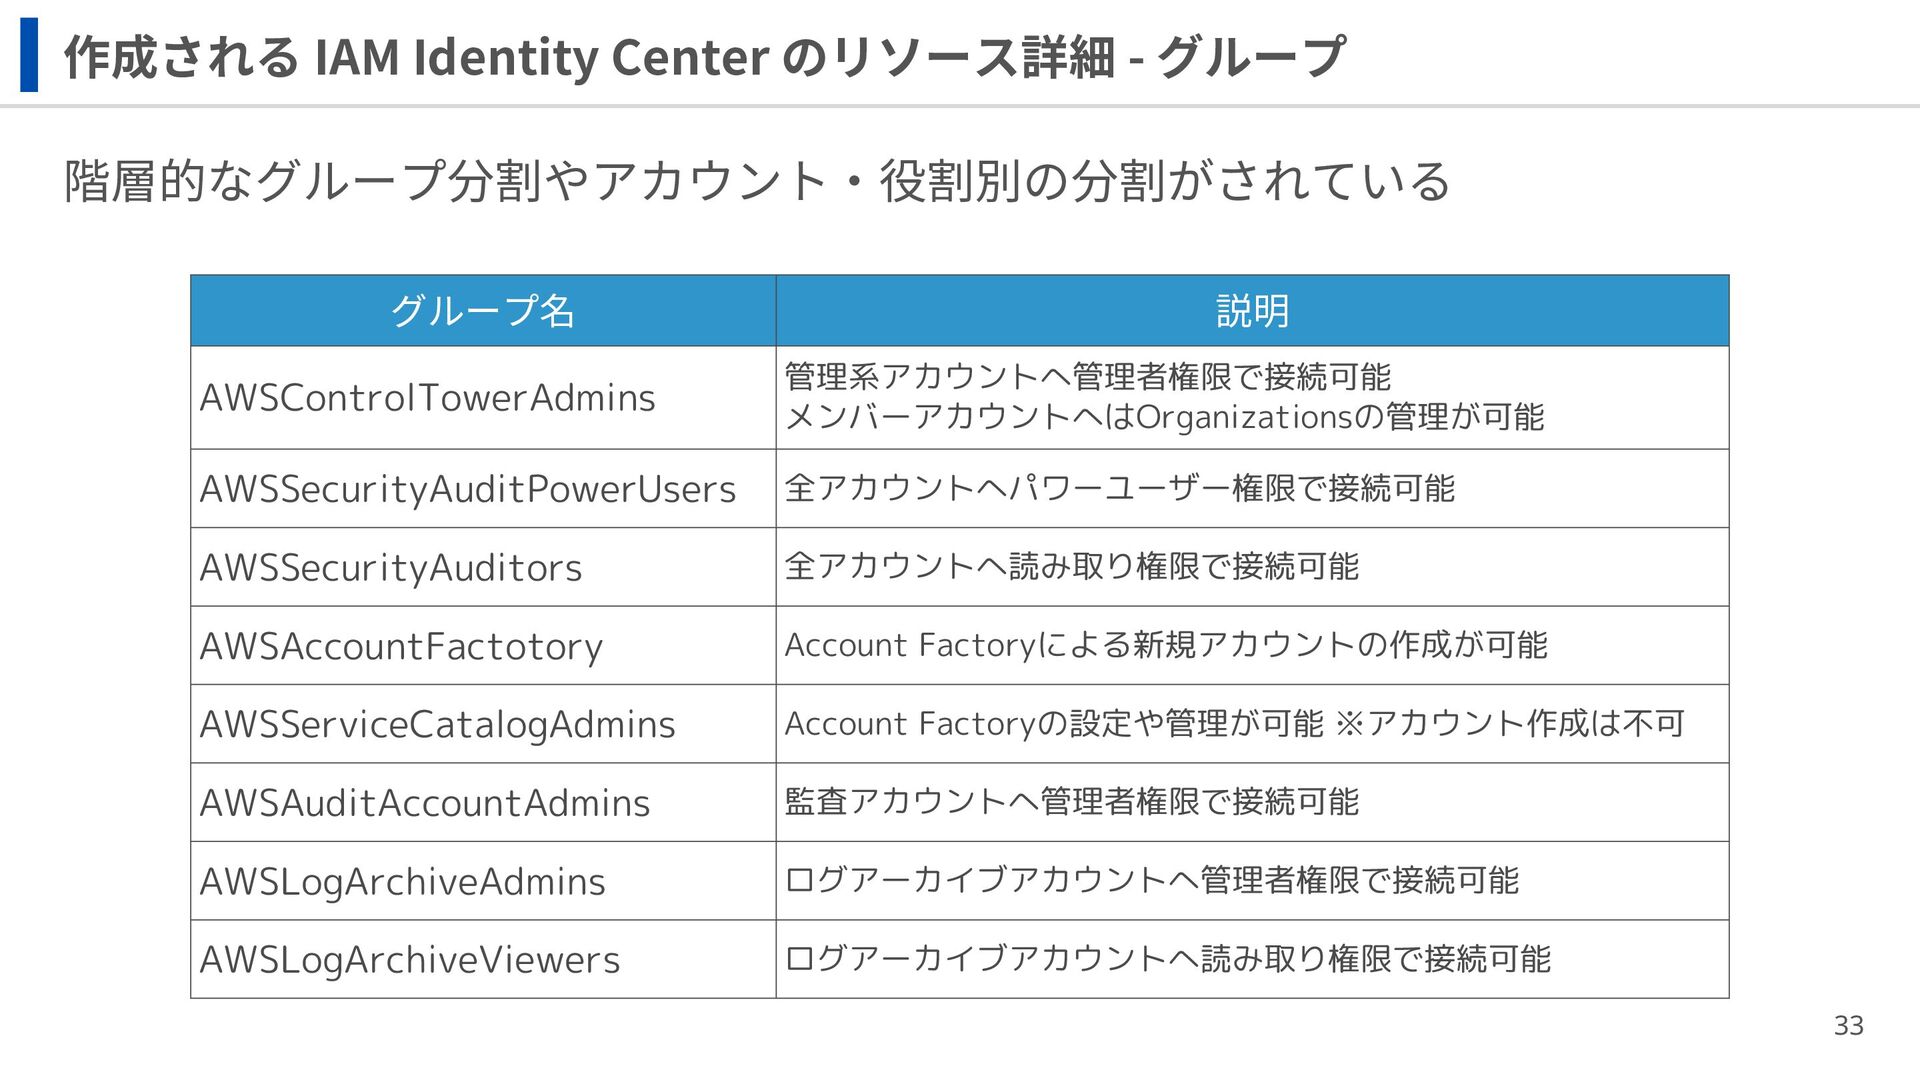Click the description mentioning Organizations management
The image size is (1920, 1080).
point(1164,417)
